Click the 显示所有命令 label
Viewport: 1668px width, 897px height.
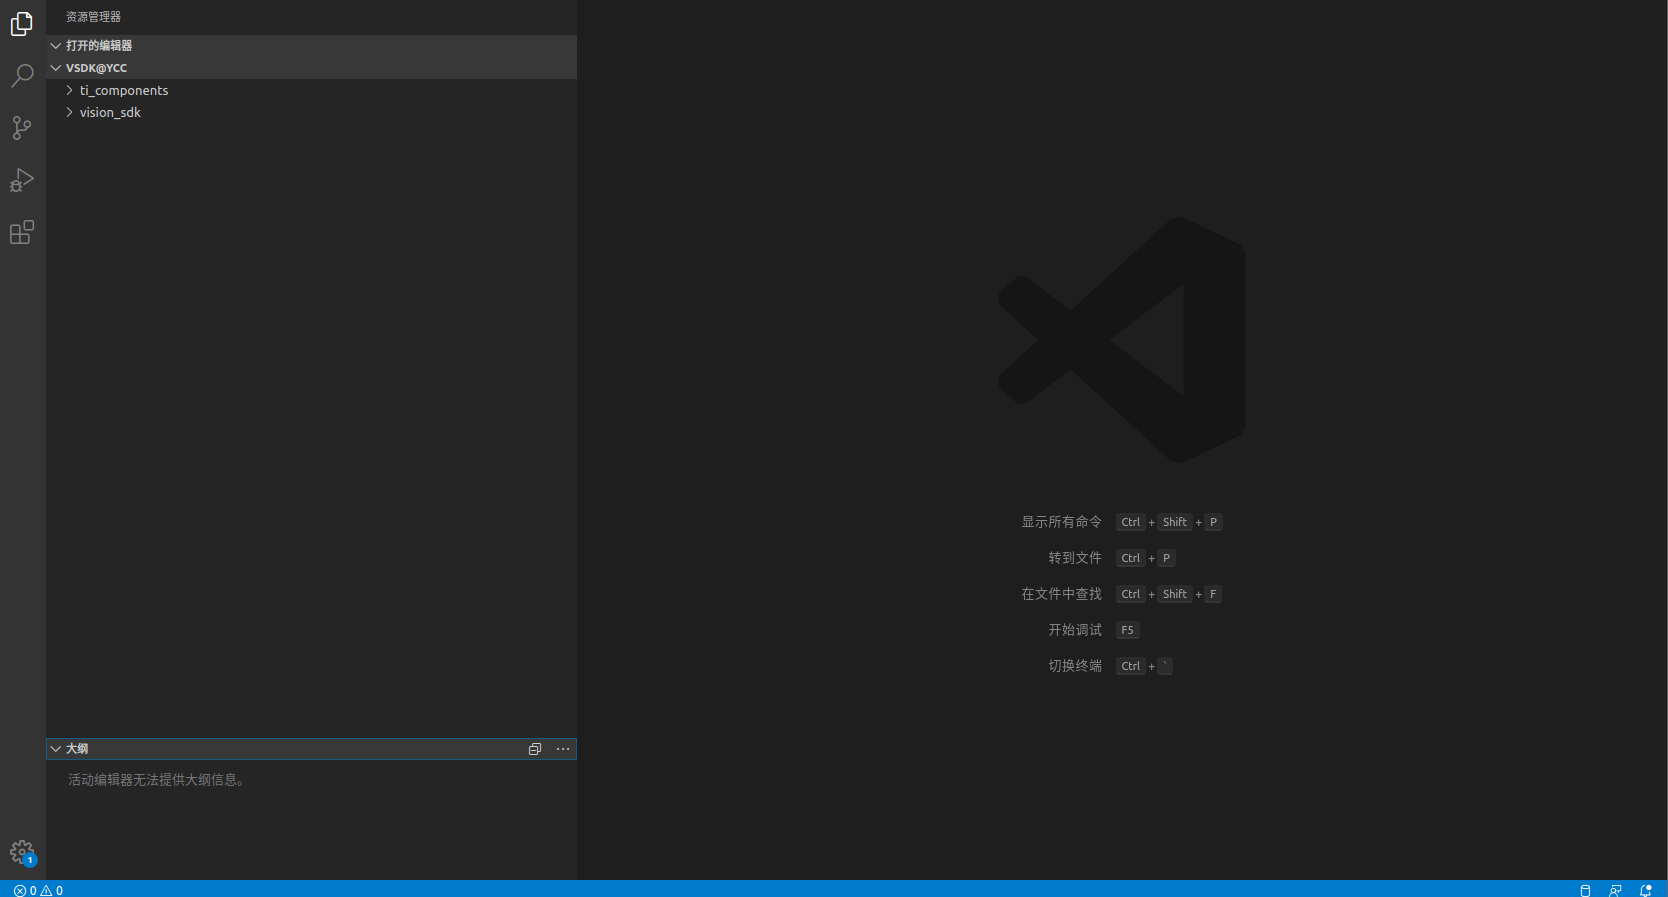1061,522
